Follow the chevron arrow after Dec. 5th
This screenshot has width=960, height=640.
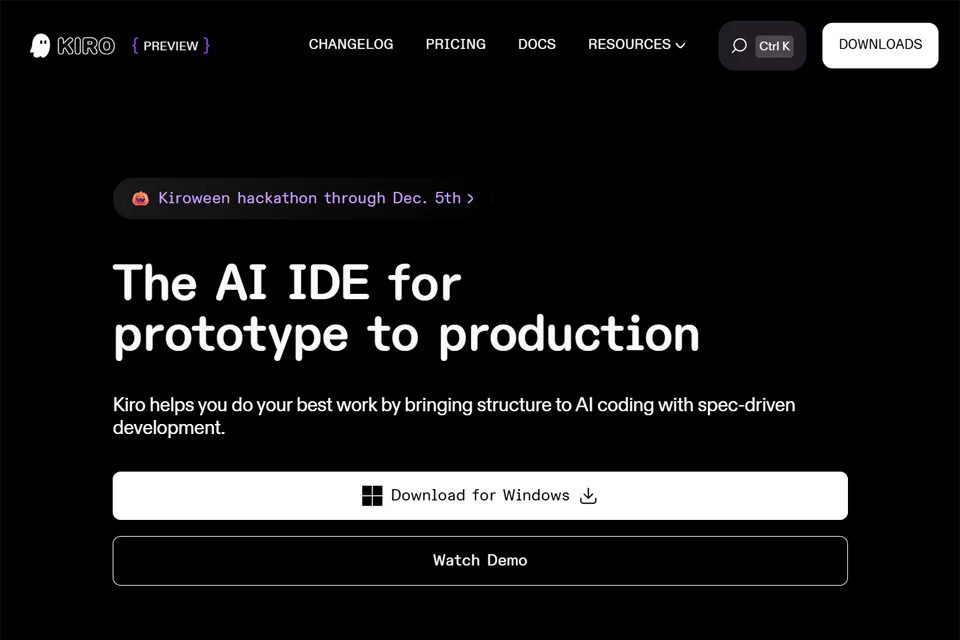tap(470, 198)
